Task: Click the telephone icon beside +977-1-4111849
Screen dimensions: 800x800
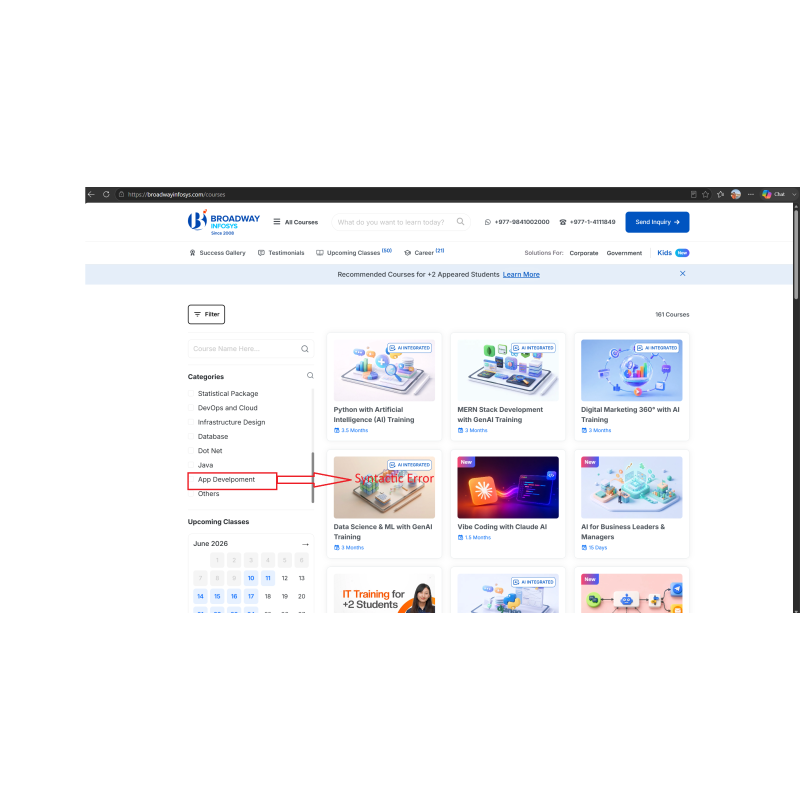Action: [563, 222]
